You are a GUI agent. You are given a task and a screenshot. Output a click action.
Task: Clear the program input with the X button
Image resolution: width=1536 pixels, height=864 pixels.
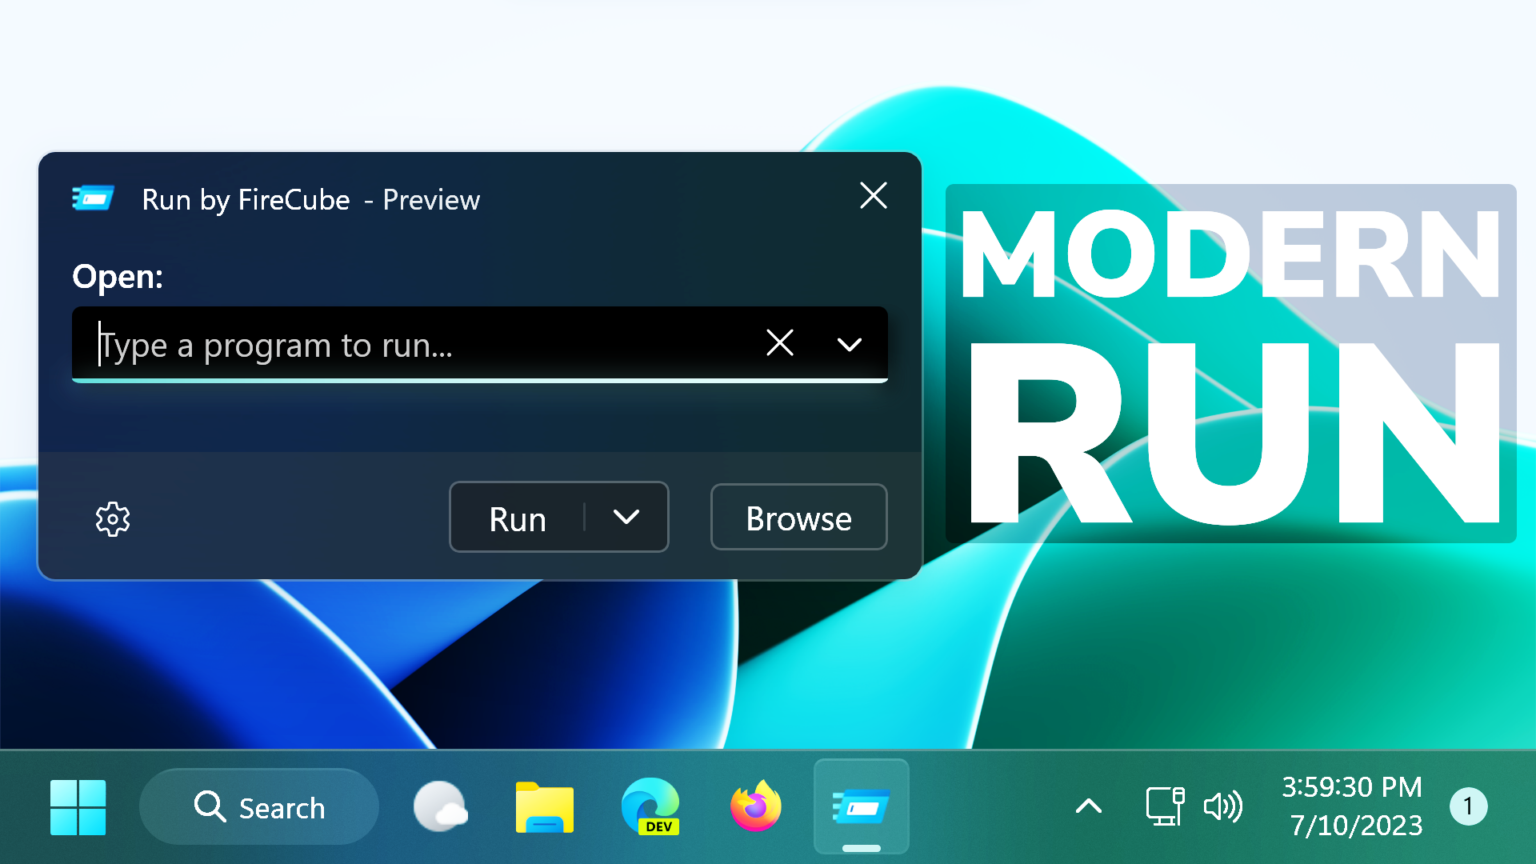point(780,343)
